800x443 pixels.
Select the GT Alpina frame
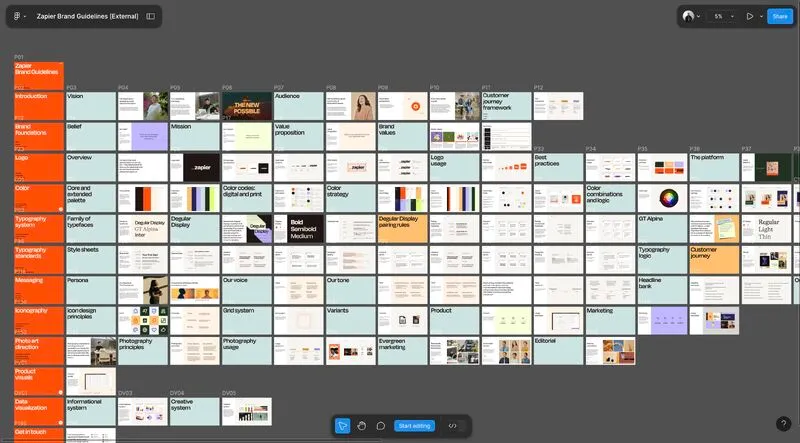point(662,229)
